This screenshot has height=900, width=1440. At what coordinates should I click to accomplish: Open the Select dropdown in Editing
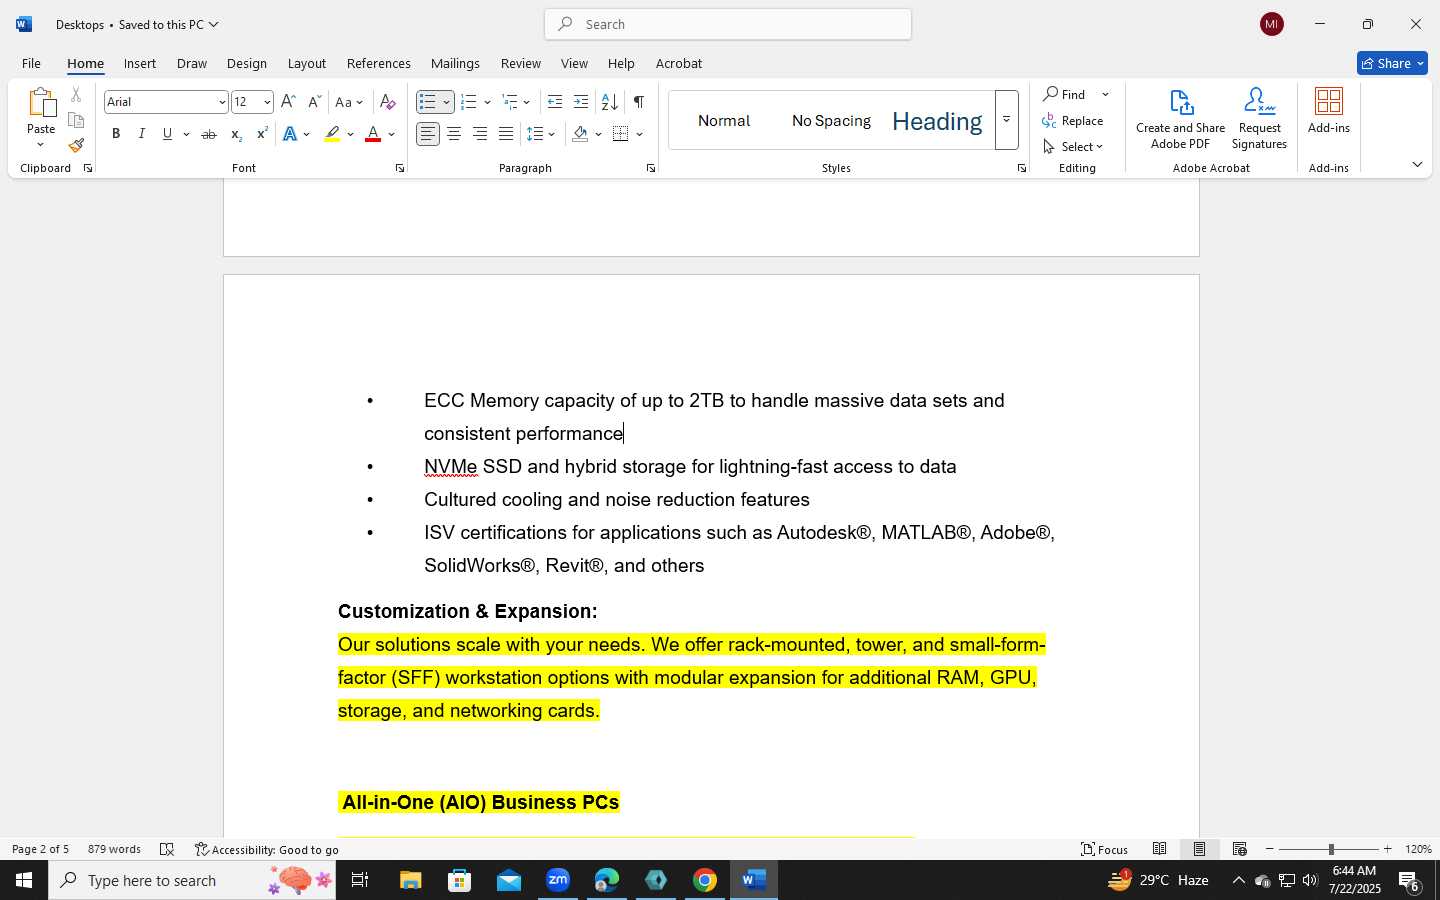point(1073,147)
